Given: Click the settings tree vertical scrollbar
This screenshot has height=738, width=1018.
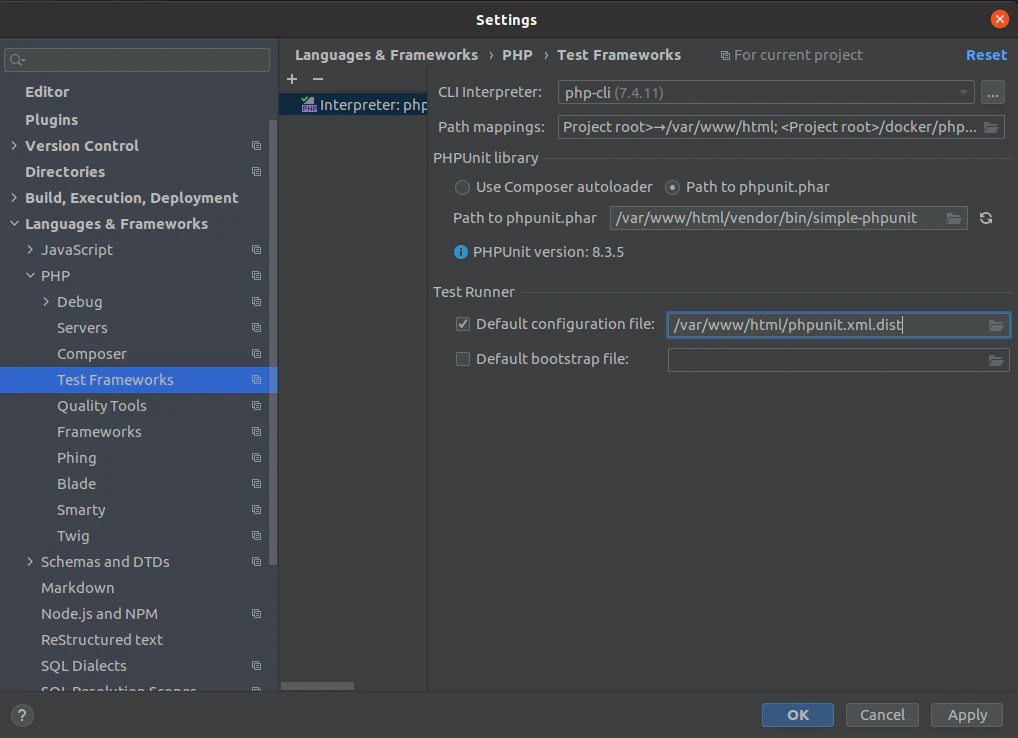Looking at the screenshot, I should click(273, 342).
